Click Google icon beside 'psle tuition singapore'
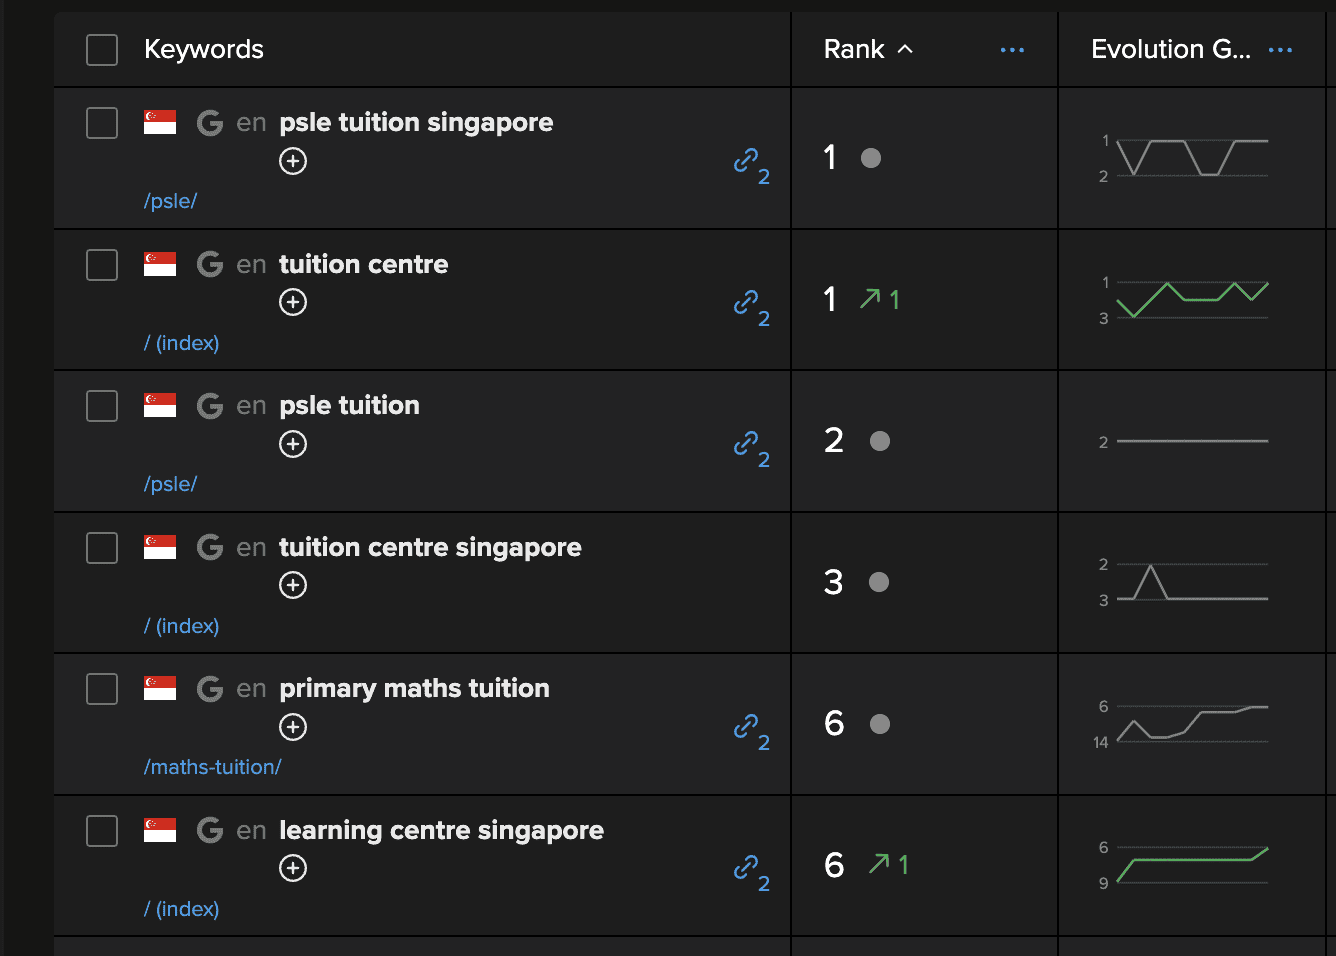This screenshot has width=1336, height=956. (210, 122)
